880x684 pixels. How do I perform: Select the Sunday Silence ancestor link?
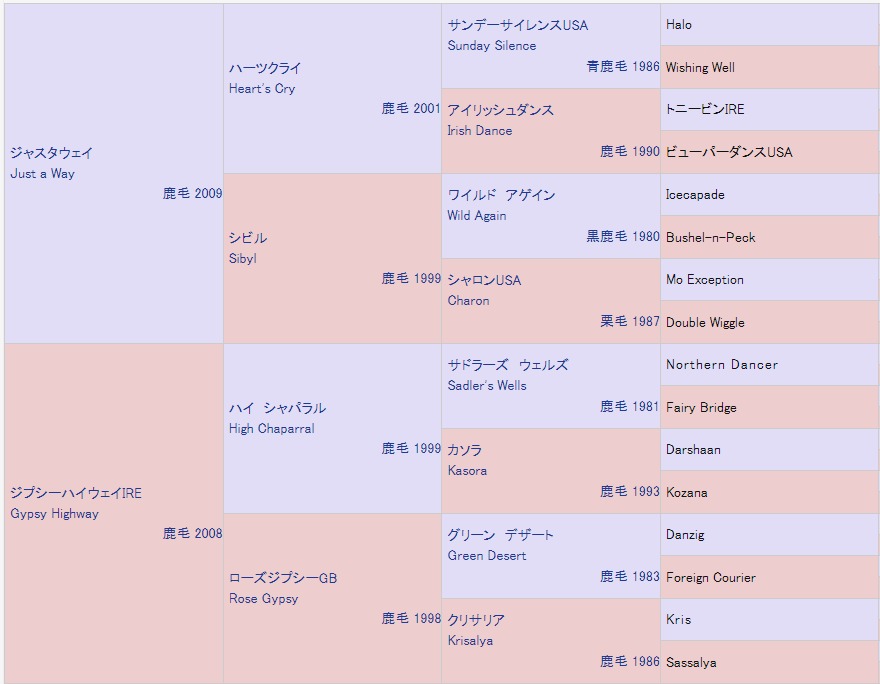518,25
